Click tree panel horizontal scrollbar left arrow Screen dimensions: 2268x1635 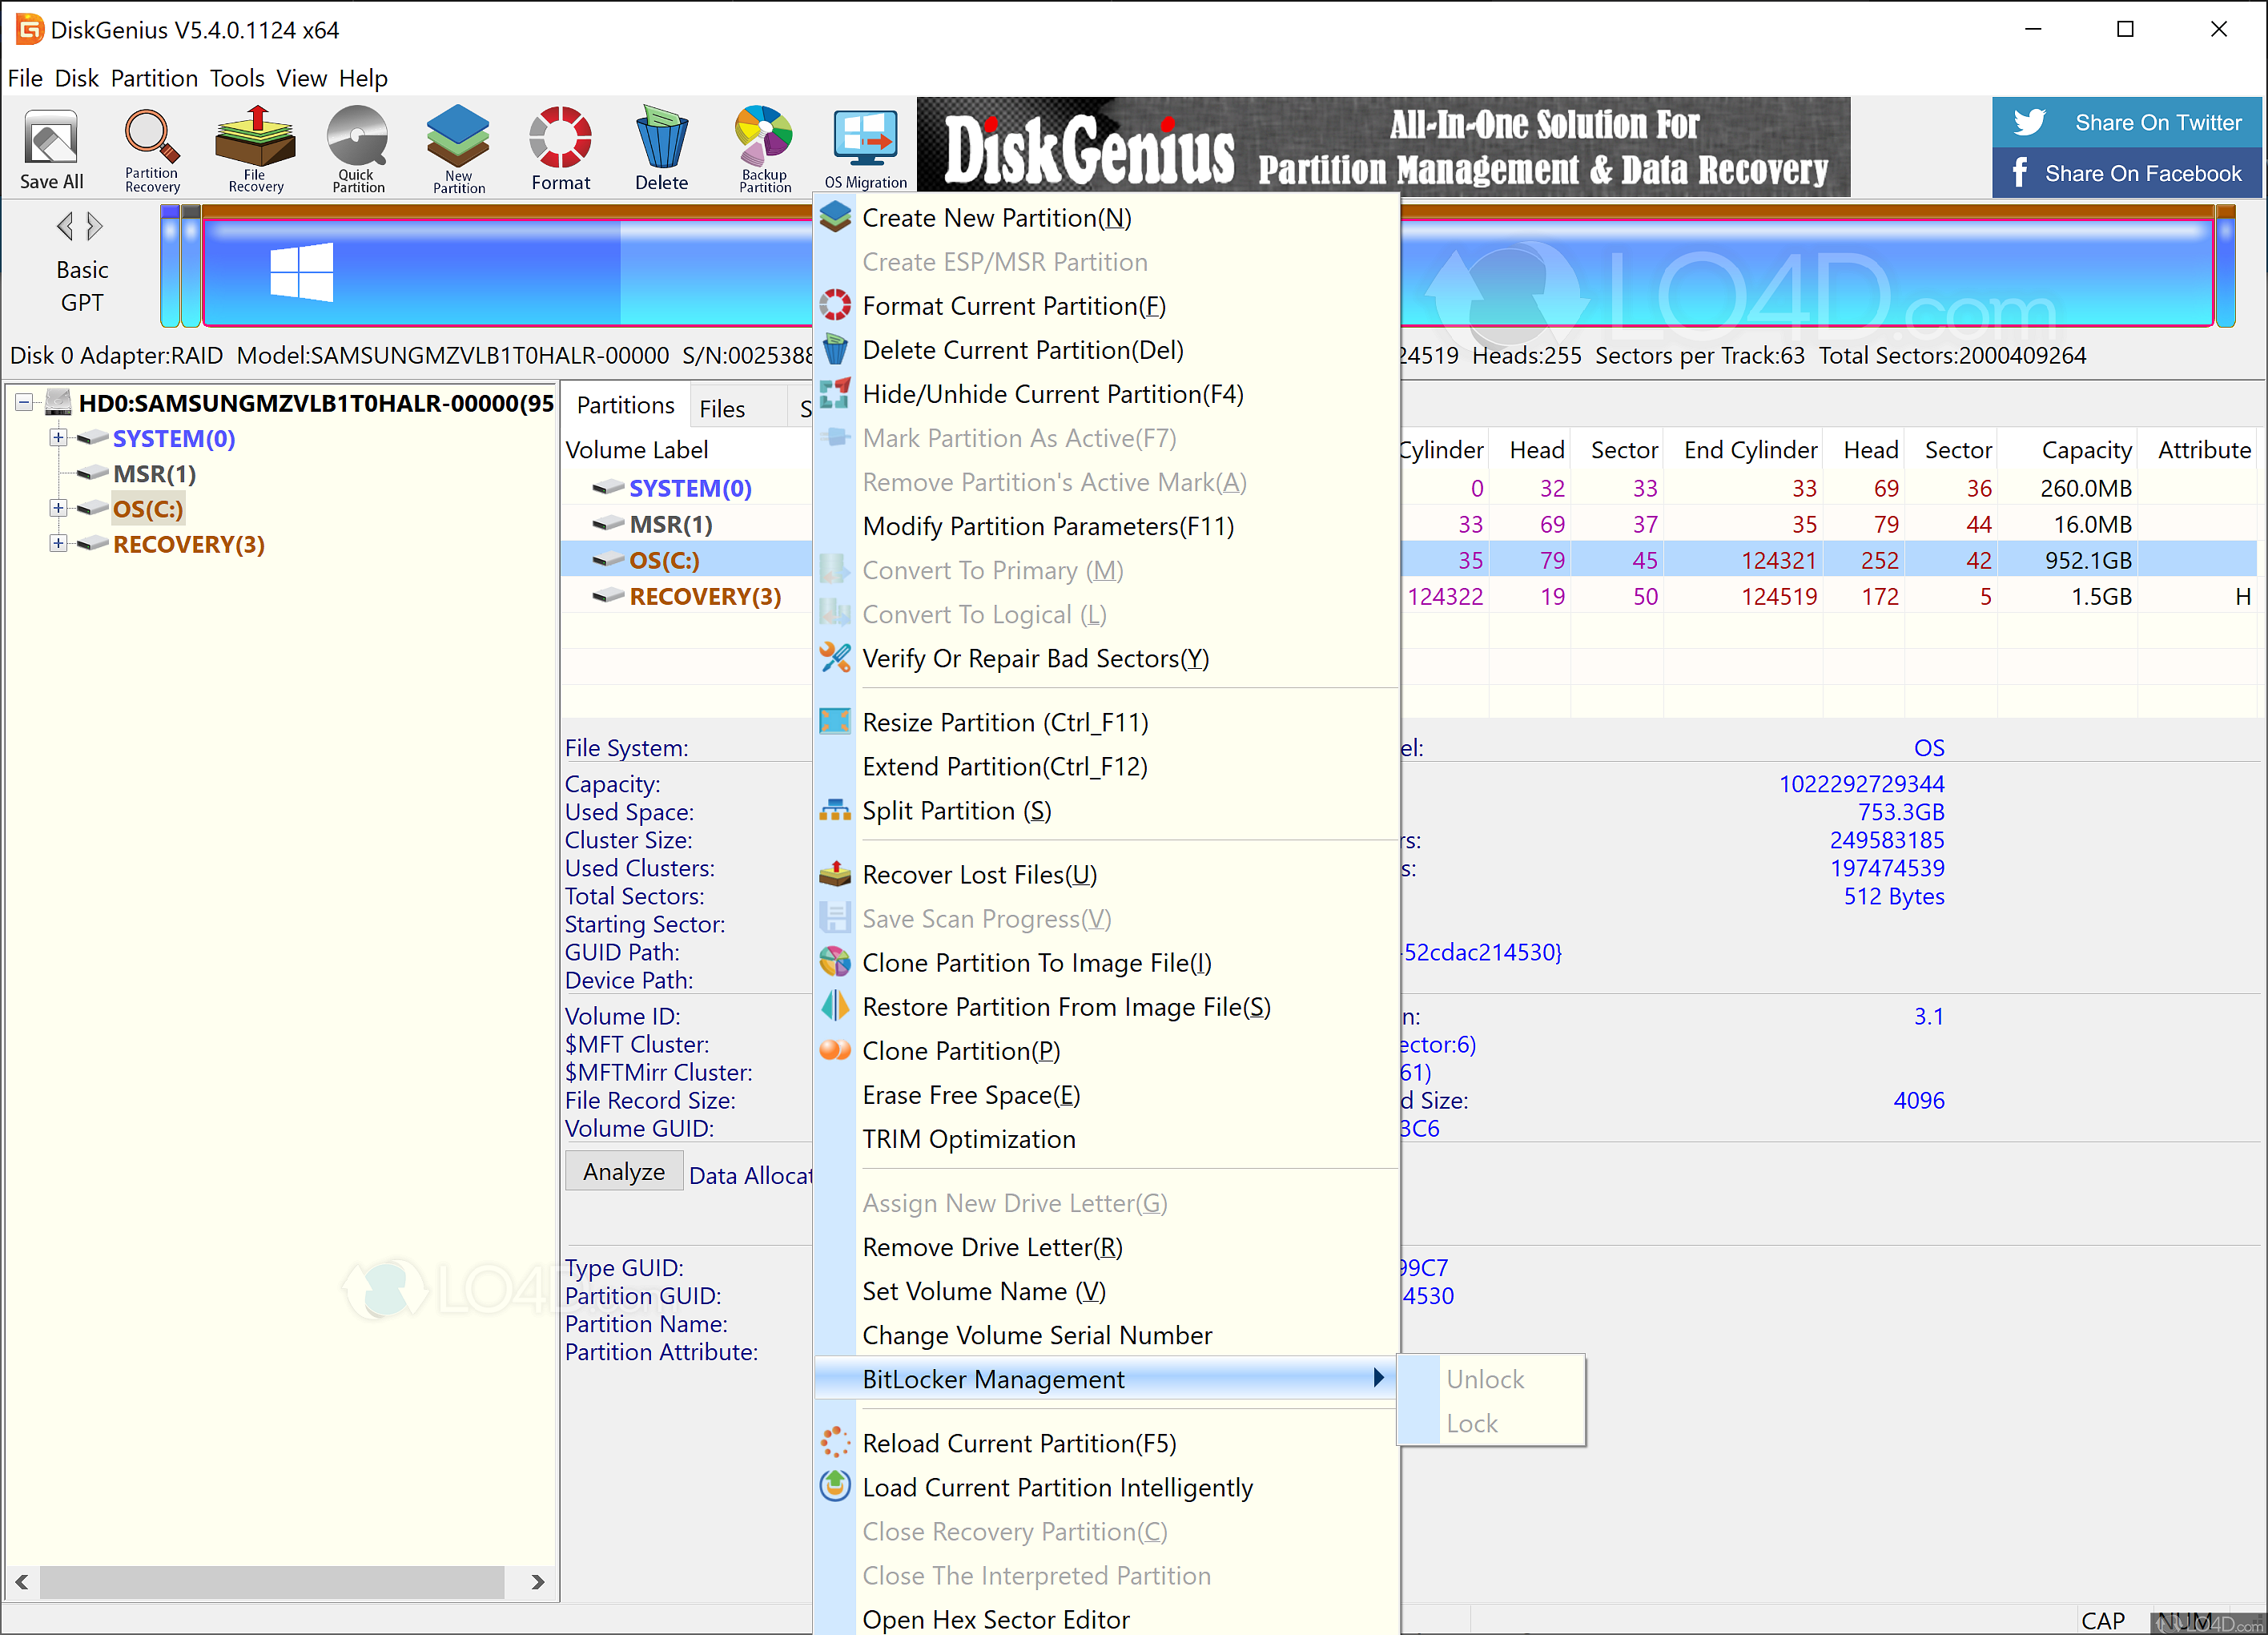(x=22, y=1582)
